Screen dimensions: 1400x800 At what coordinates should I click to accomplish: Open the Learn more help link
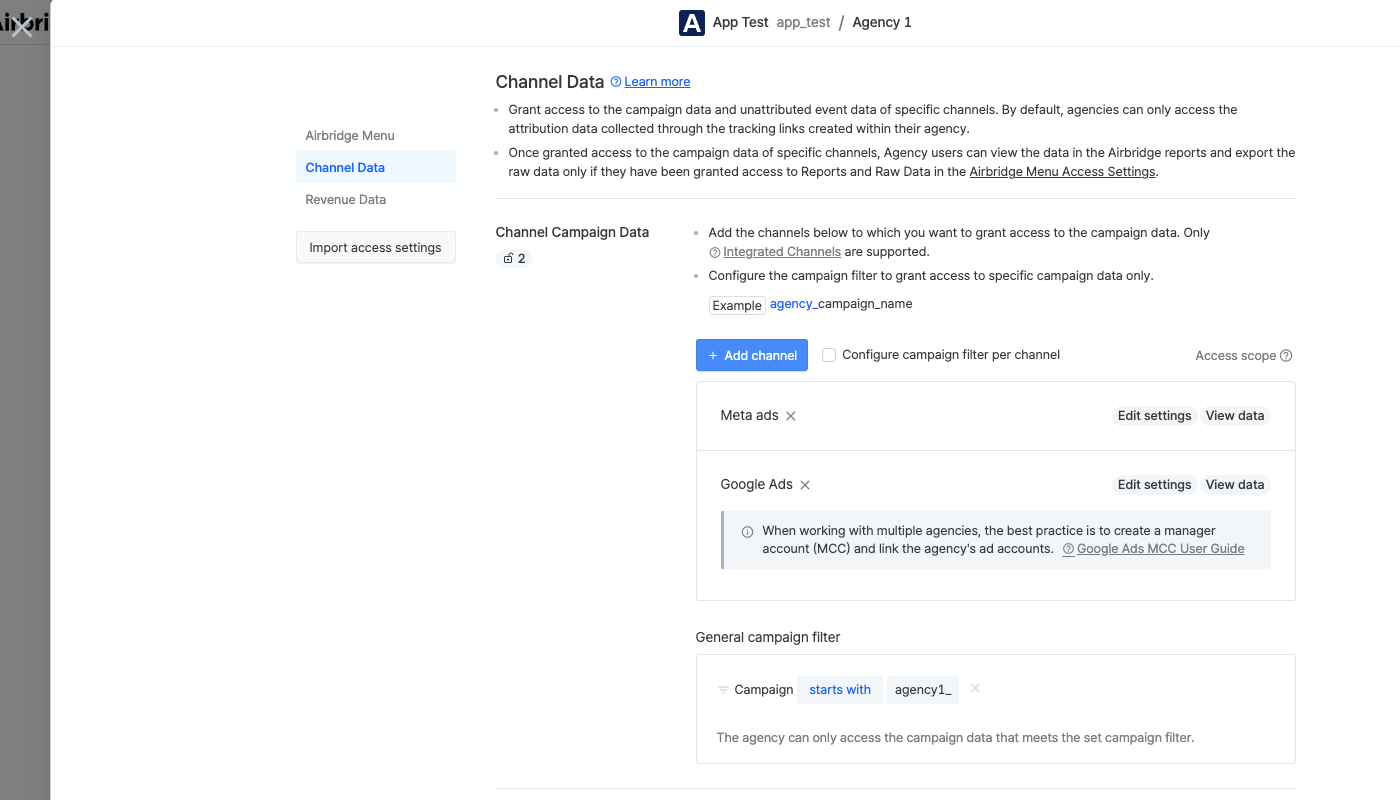pyautogui.click(x=657, y=82)
